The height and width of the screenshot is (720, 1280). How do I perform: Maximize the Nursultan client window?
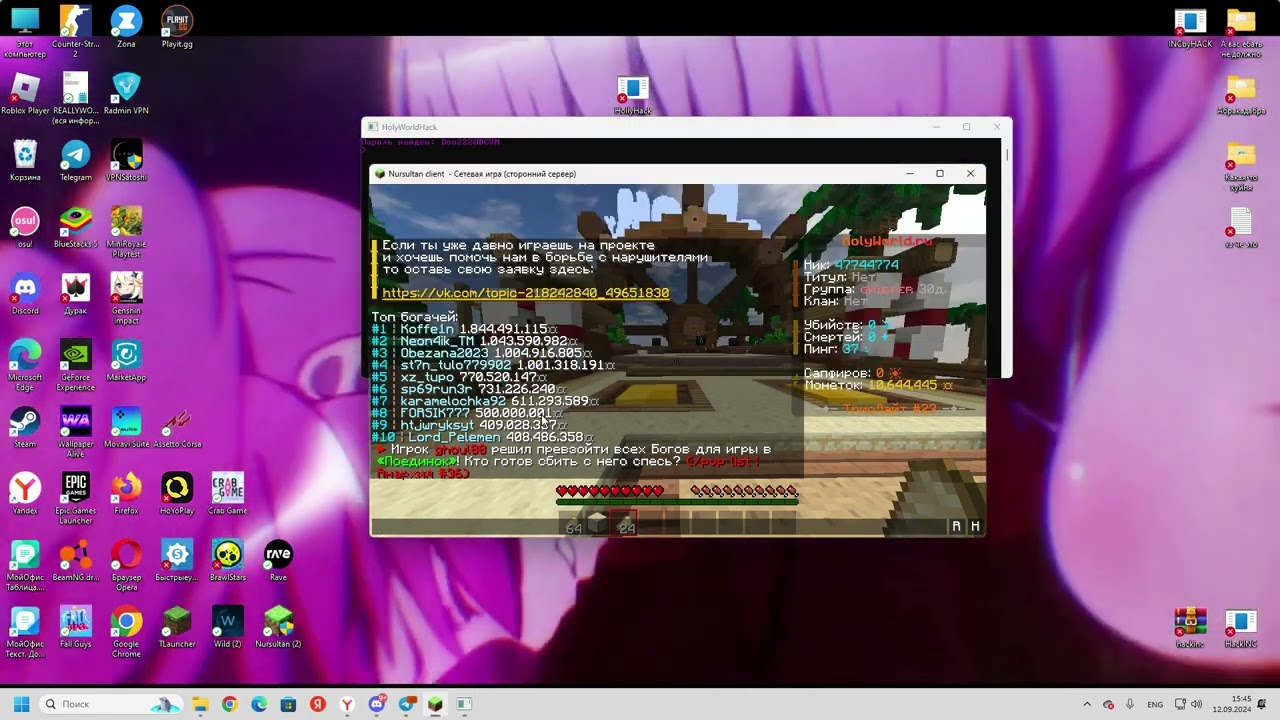pyautogui.click(x=940, y=174)
